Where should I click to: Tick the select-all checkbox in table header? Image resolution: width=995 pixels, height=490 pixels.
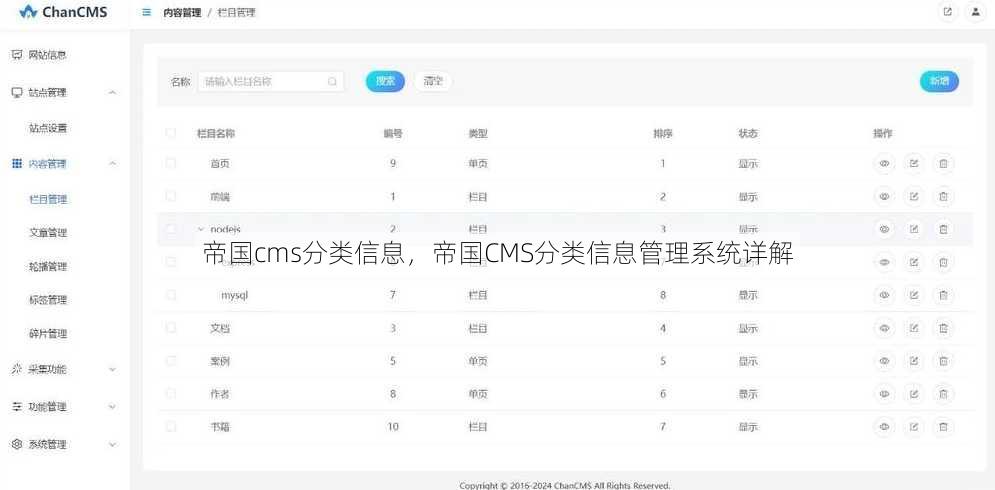click(x=170, y=133)
